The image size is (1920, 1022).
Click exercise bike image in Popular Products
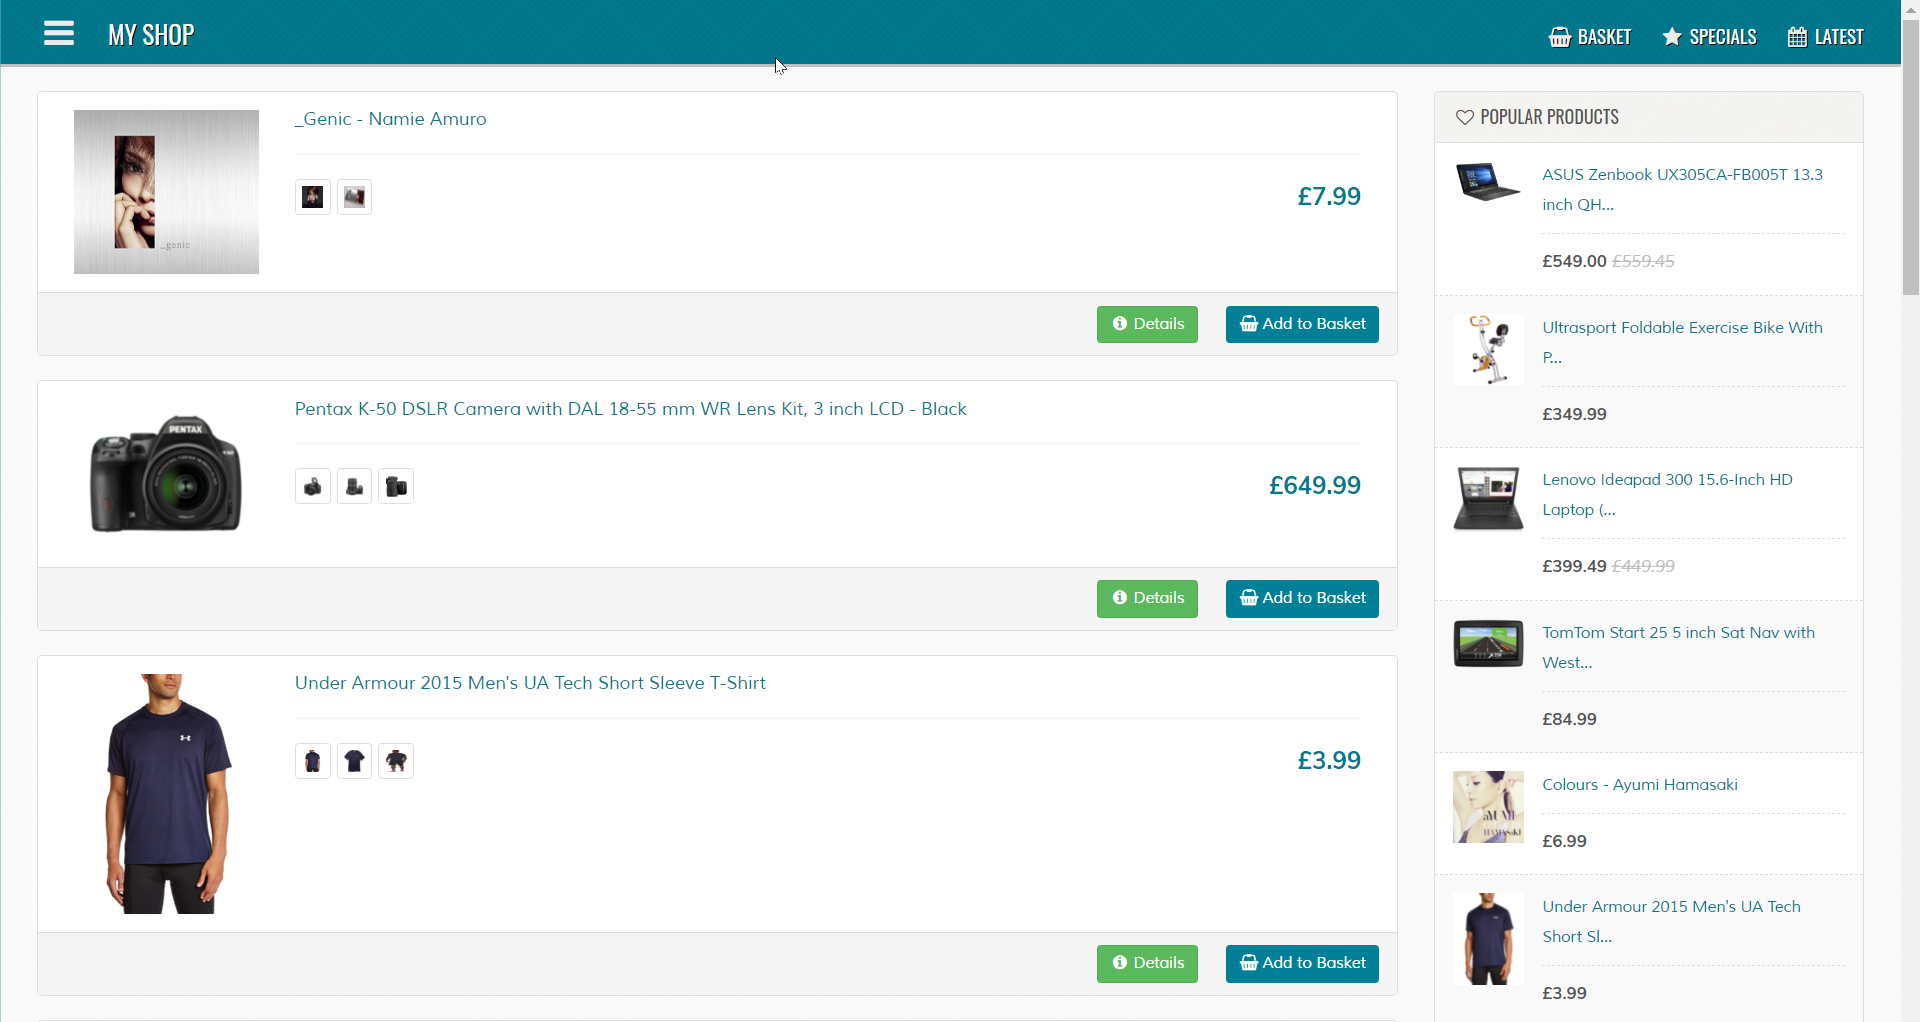(1488, 349)
